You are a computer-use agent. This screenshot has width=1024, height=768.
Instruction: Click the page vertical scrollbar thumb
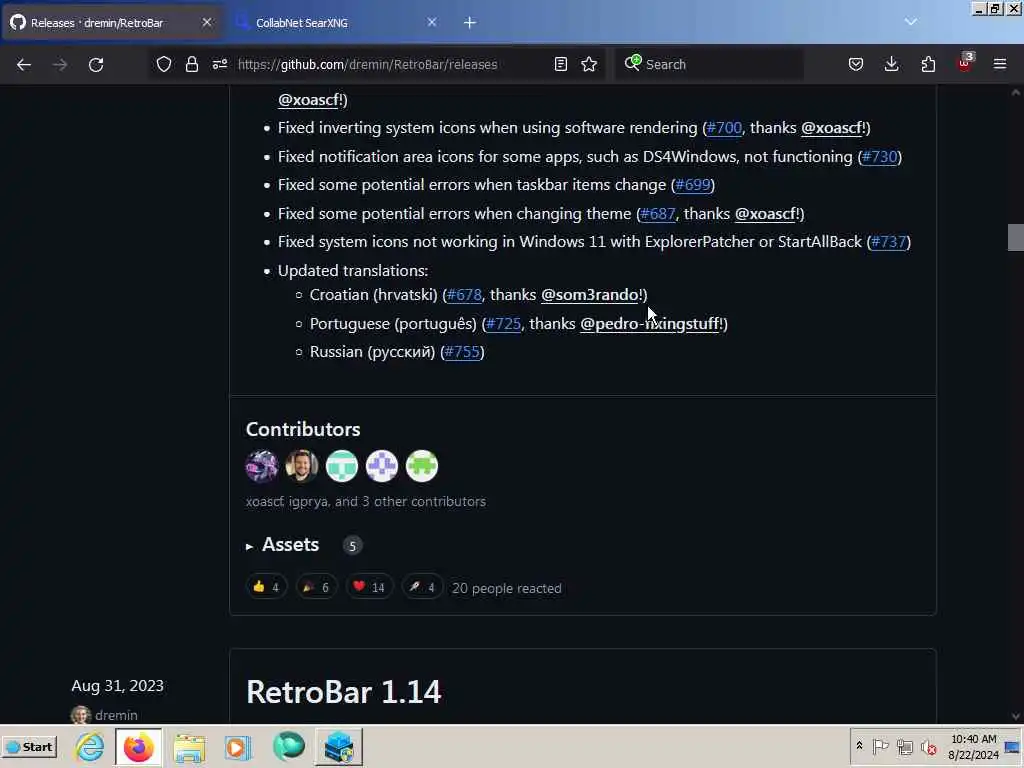click(1015, 238)
